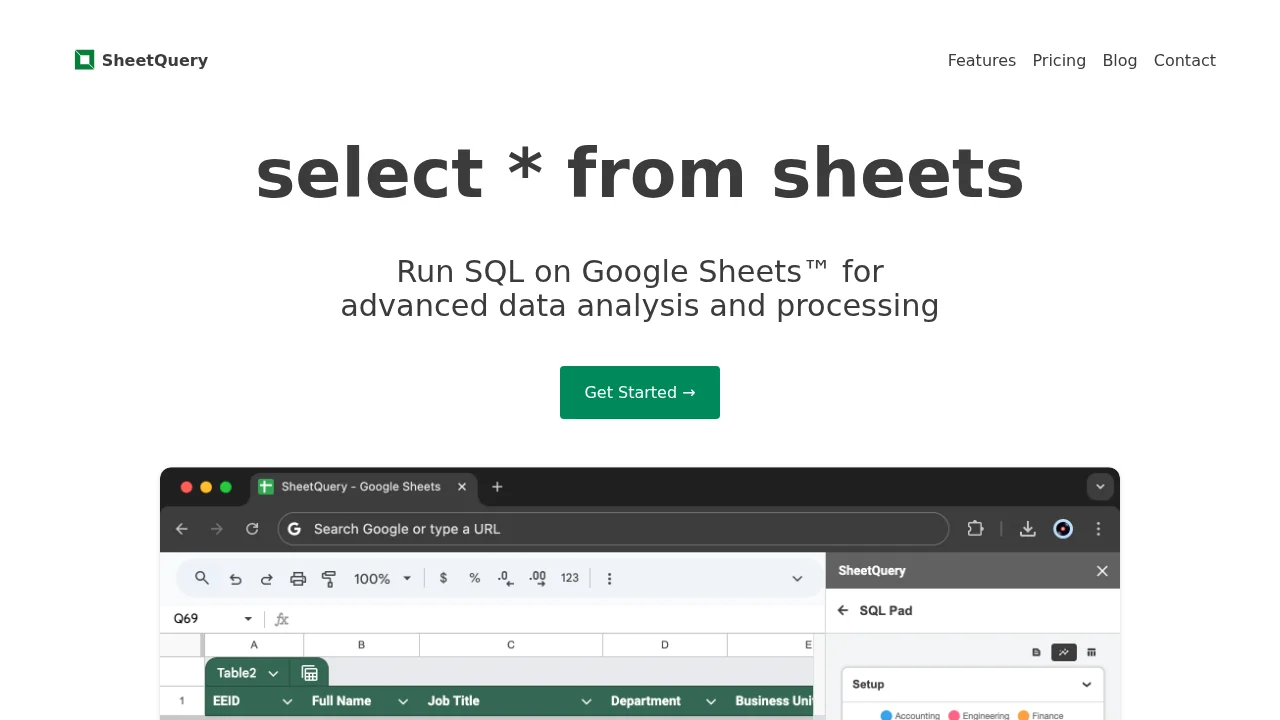Viewport: 1280px width, 720px height.
Task: Click the blue Accounting color dot
Action: (x=884, y=715)
